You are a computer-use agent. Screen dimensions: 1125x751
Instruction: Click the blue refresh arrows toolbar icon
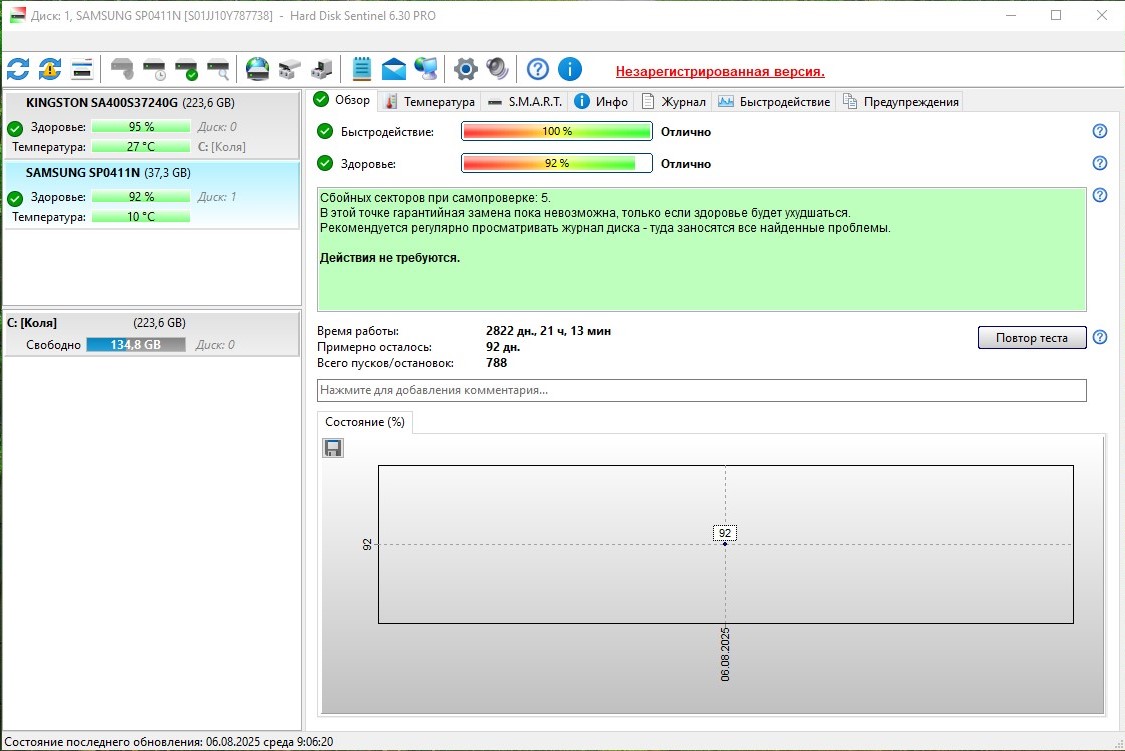click(x=18, y=69)
